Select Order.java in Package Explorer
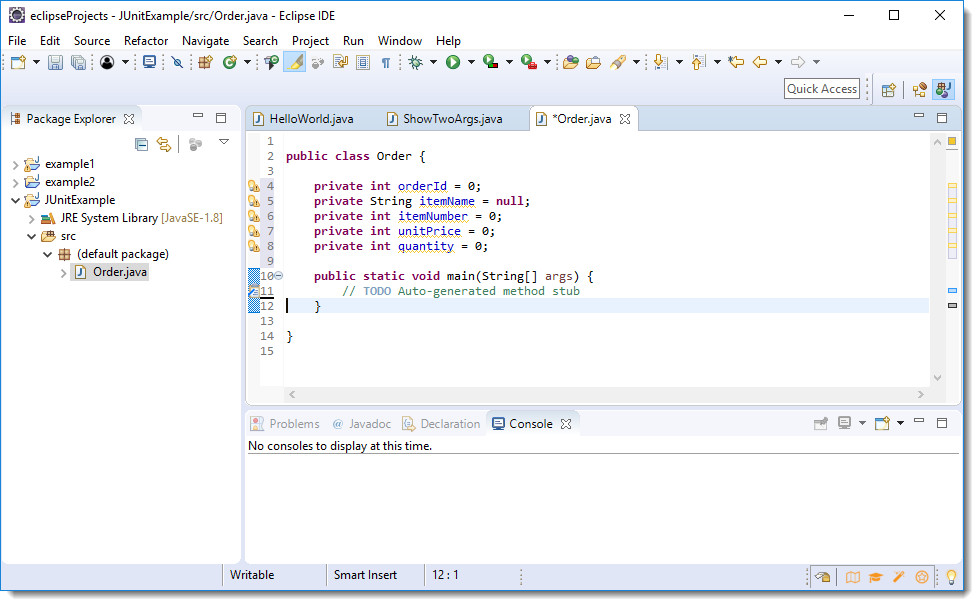 coord(120,272)
